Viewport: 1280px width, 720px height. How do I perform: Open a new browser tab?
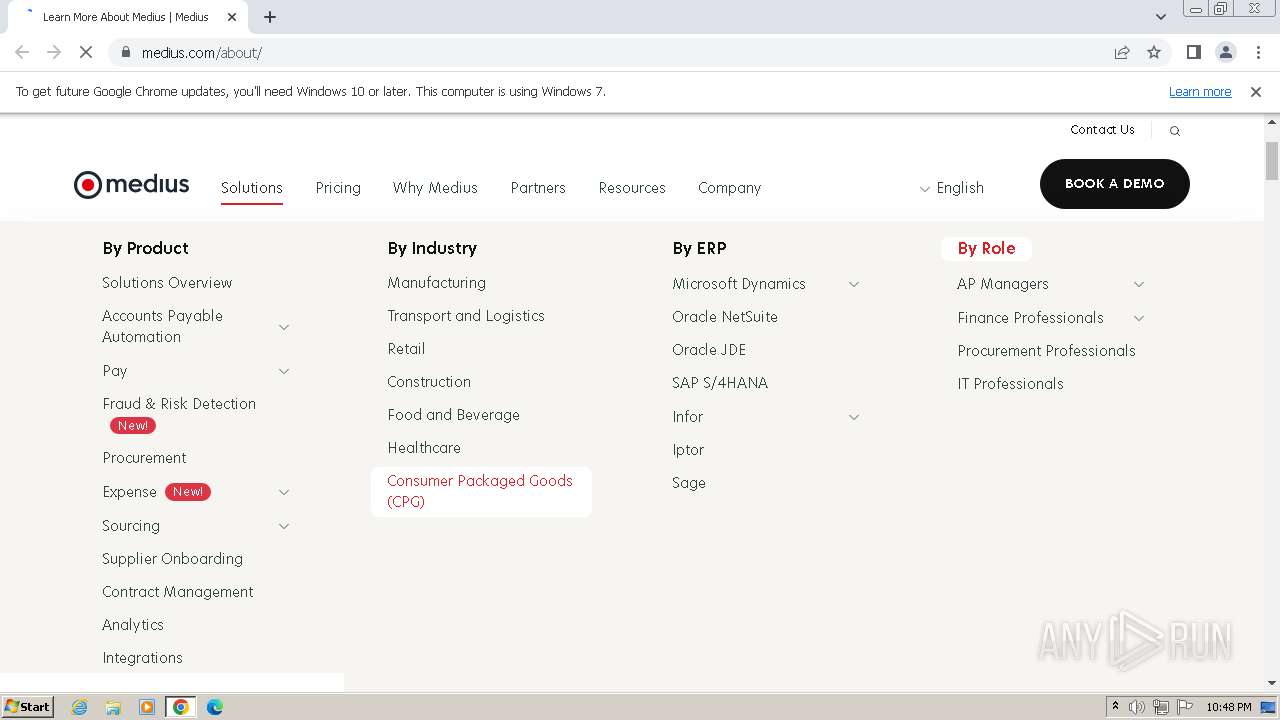point(270,17)
